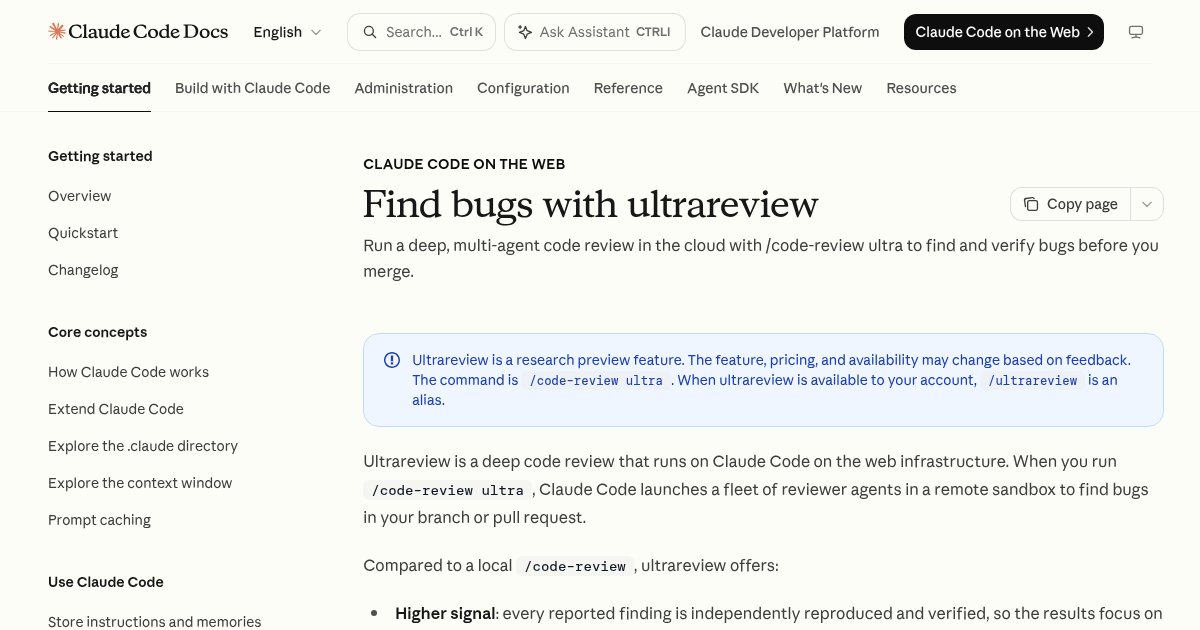Image resolution: width=1200 pixels, height=630 pixels.
Task: Click the copy icon in Copy page
Action: coord(1031,204)
